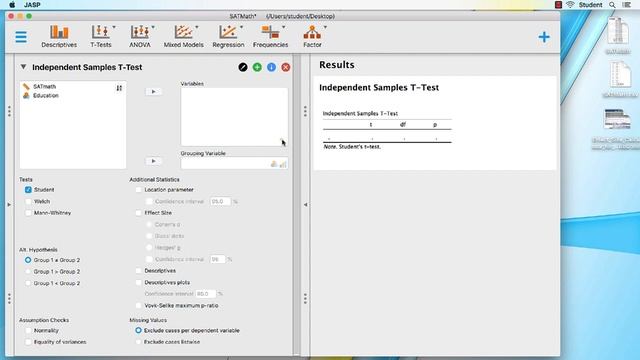Select Group 1 < Group 2 hypothesis
Viewport: 640px width, 360px height.
28,283
